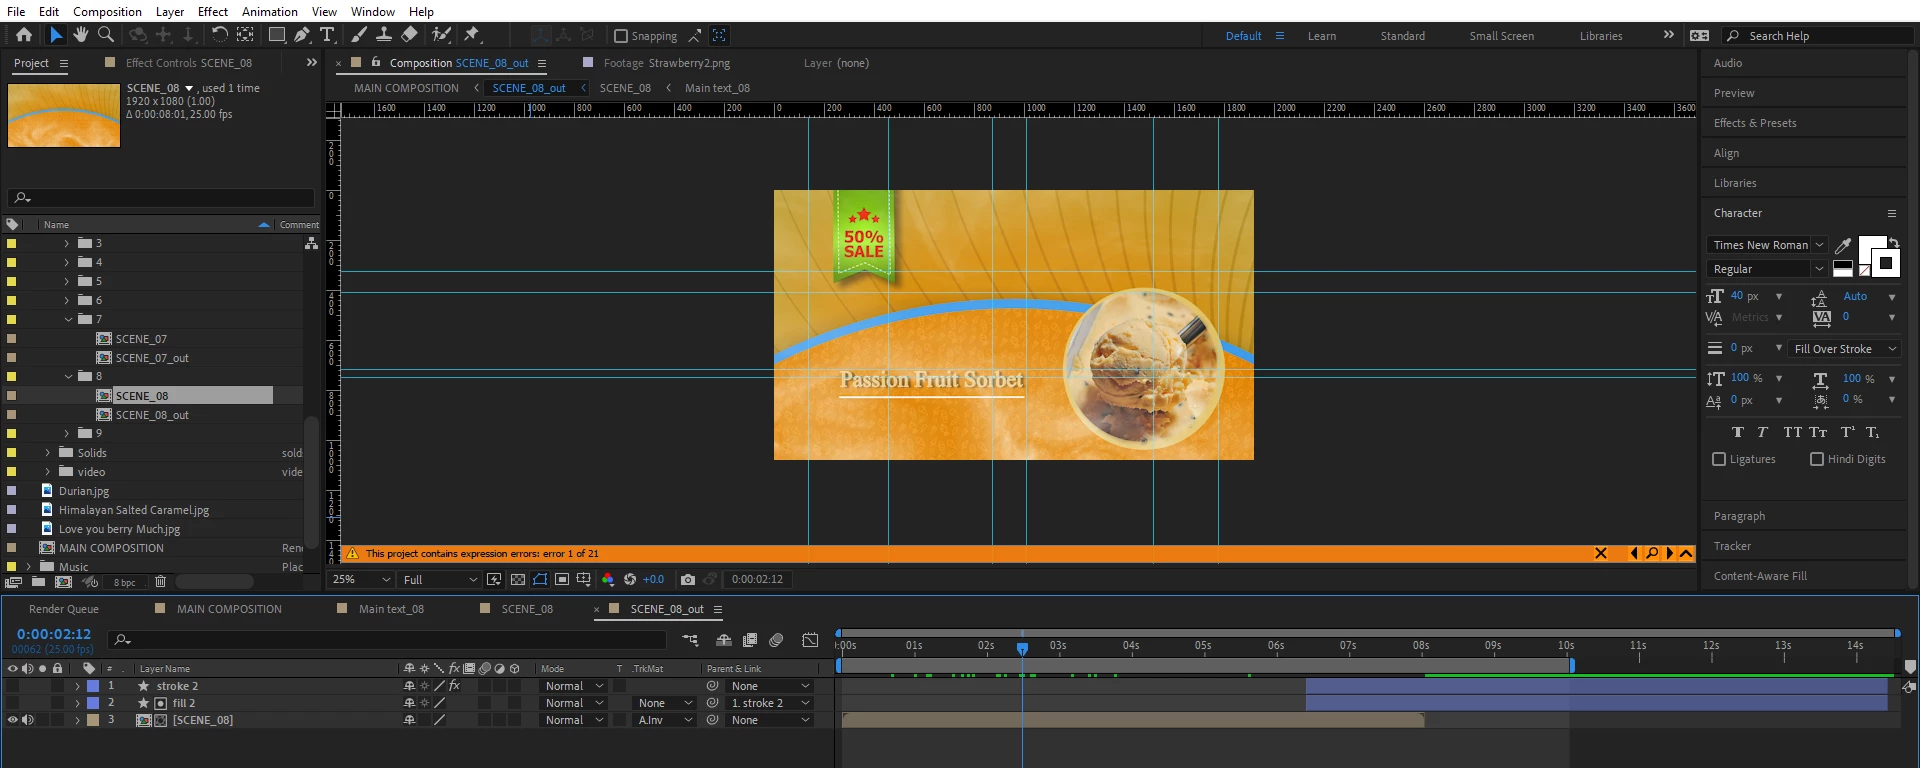Select the Rotation tool

point(219,35)
